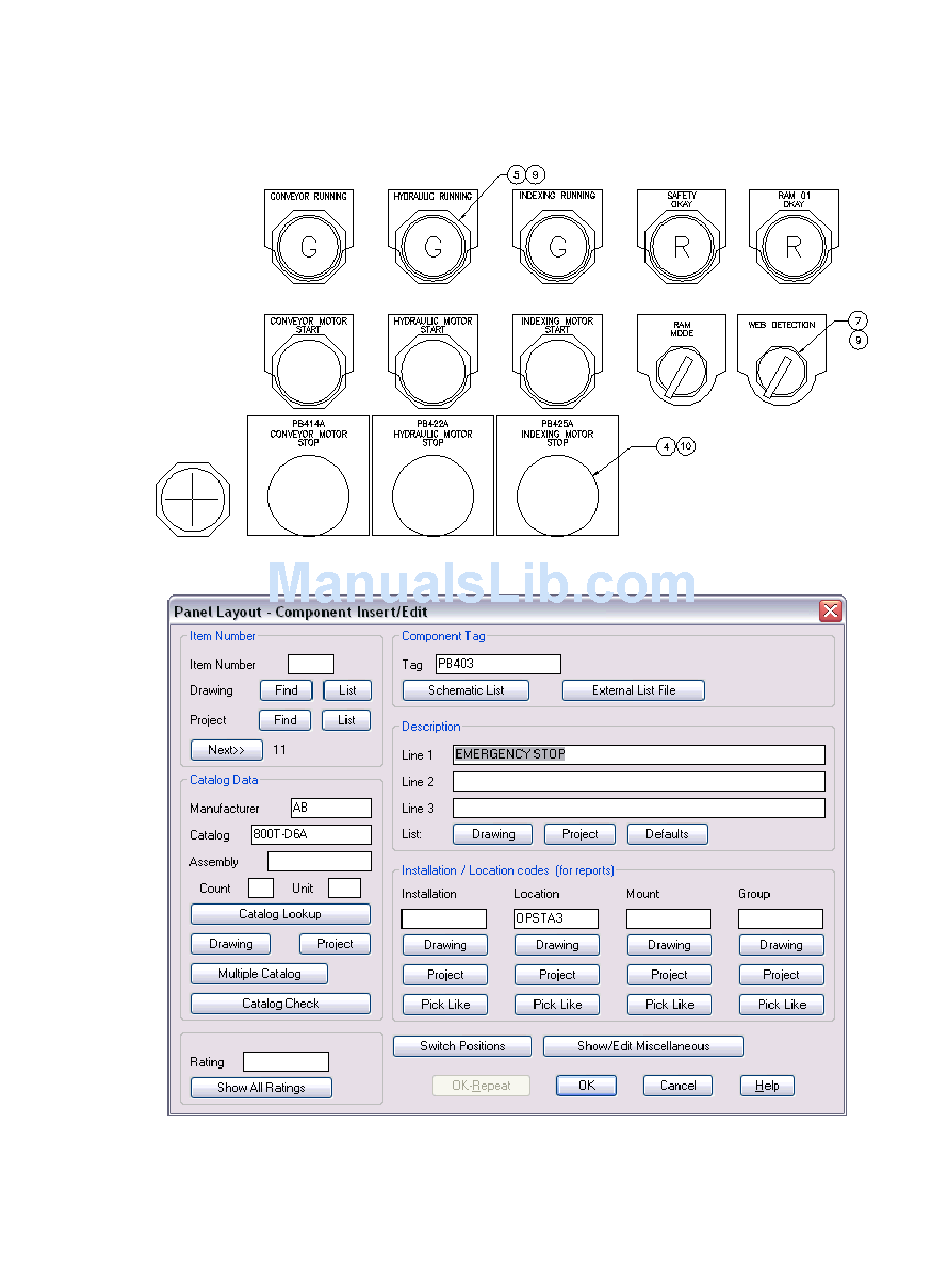Click Drawing List button in Item Number
Screen dimensions: 950x1274
click(347, 690)
